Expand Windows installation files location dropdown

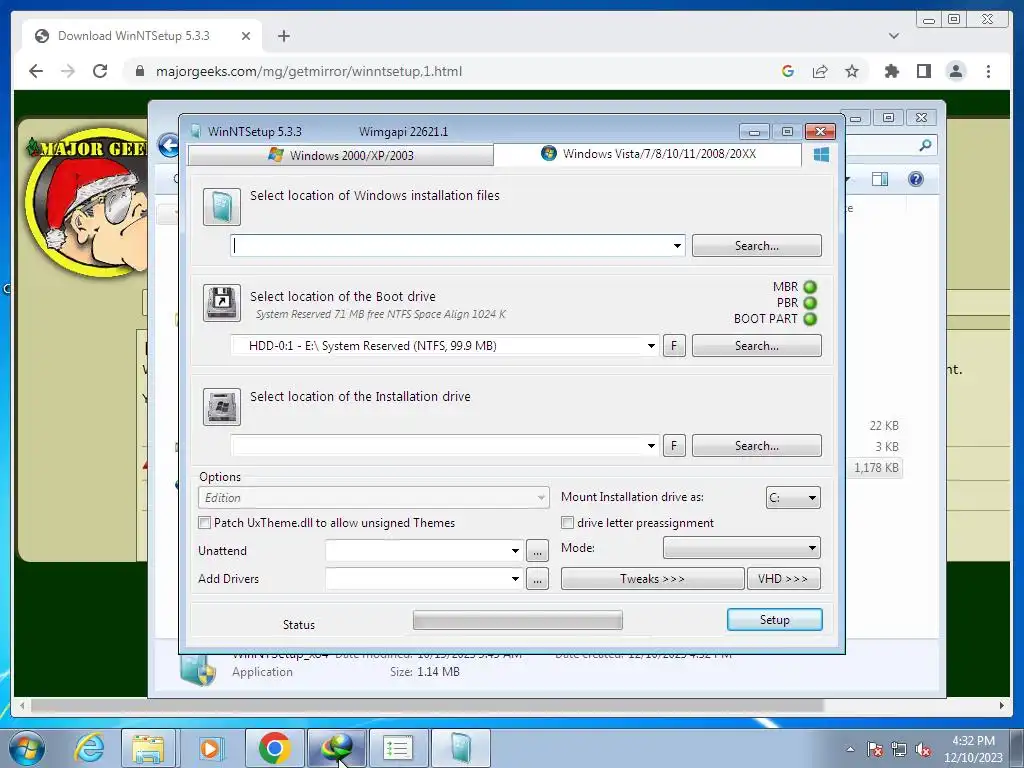point(677,246)
